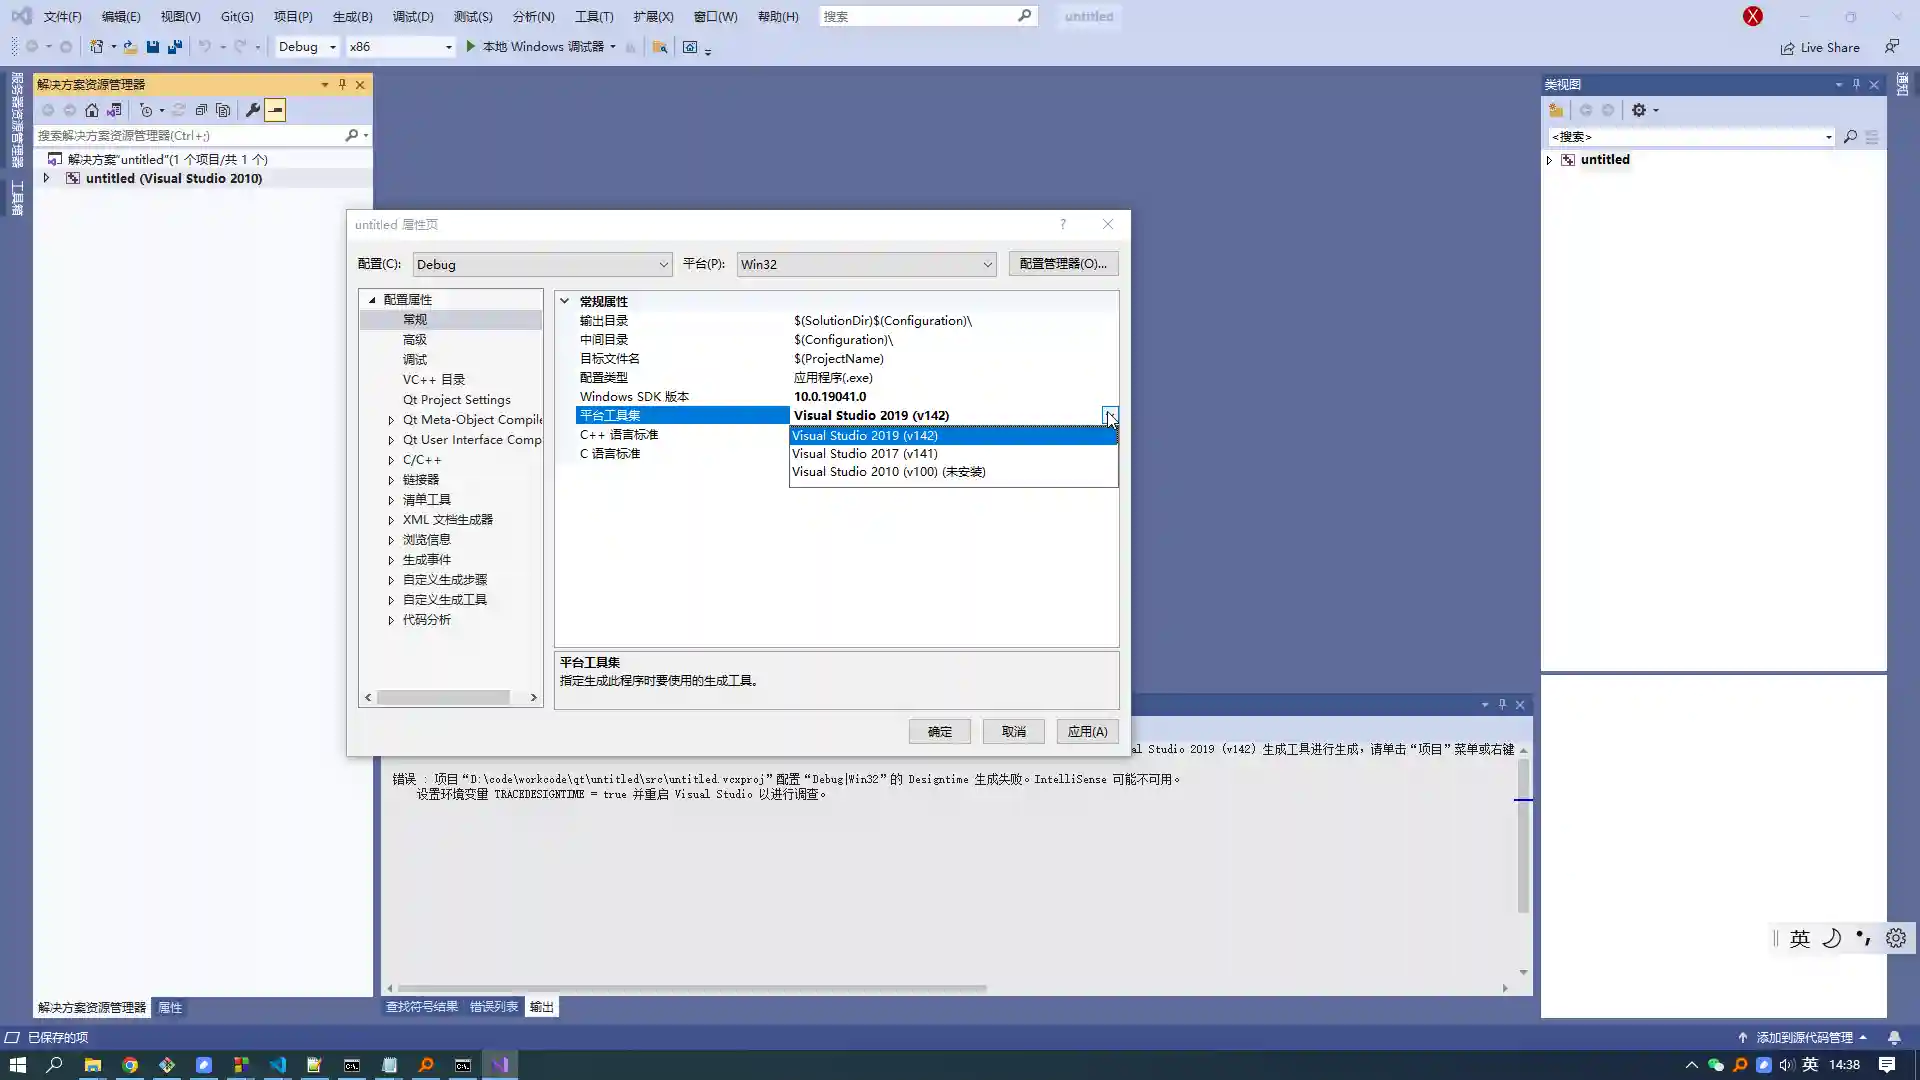
Task: Click the Undo icon in the main toolbar
Action: pyautogui.click(x=205, y=47)
